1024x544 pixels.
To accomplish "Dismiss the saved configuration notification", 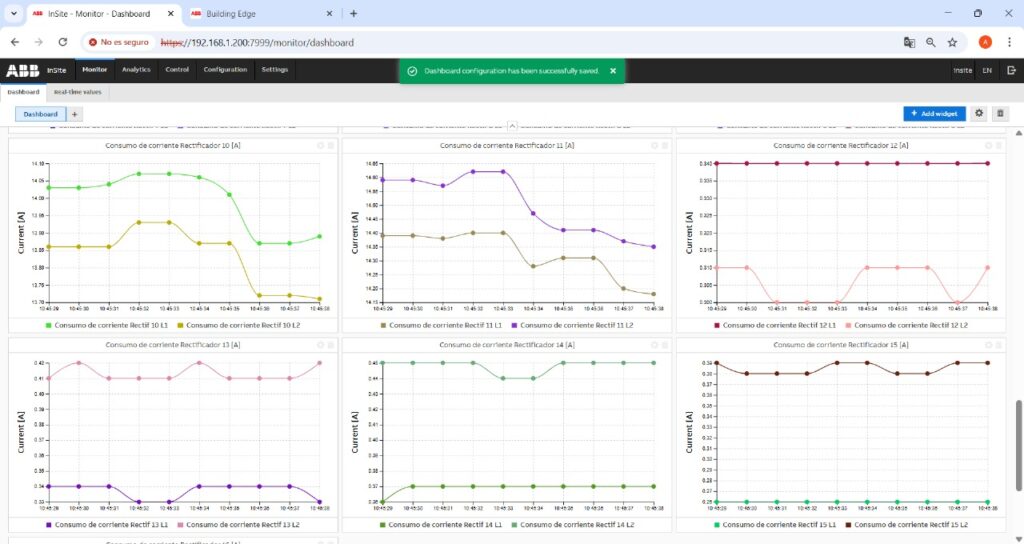I will pyautogui.click(x=613, y=71).
